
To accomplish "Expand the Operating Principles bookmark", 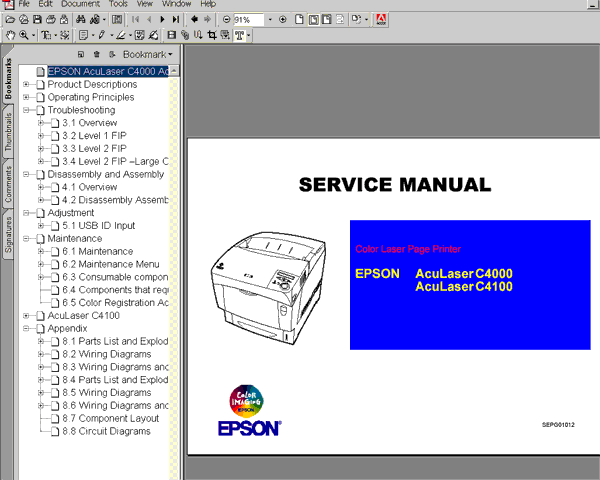I will pos(26,97).
